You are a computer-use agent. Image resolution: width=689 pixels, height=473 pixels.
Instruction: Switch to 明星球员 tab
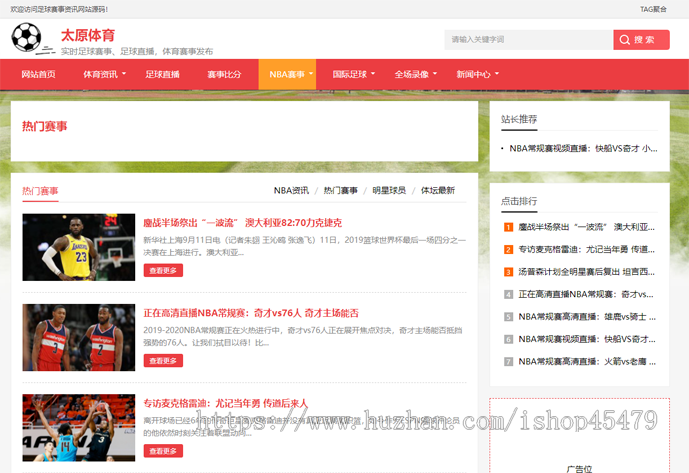[389, 190]
